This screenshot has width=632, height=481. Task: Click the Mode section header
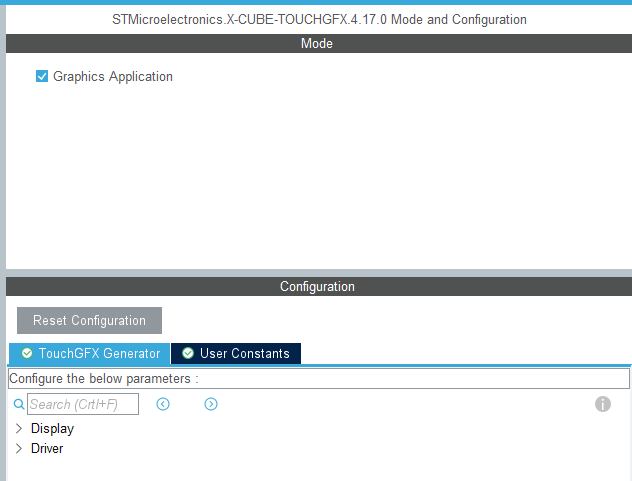coord(319,44)
